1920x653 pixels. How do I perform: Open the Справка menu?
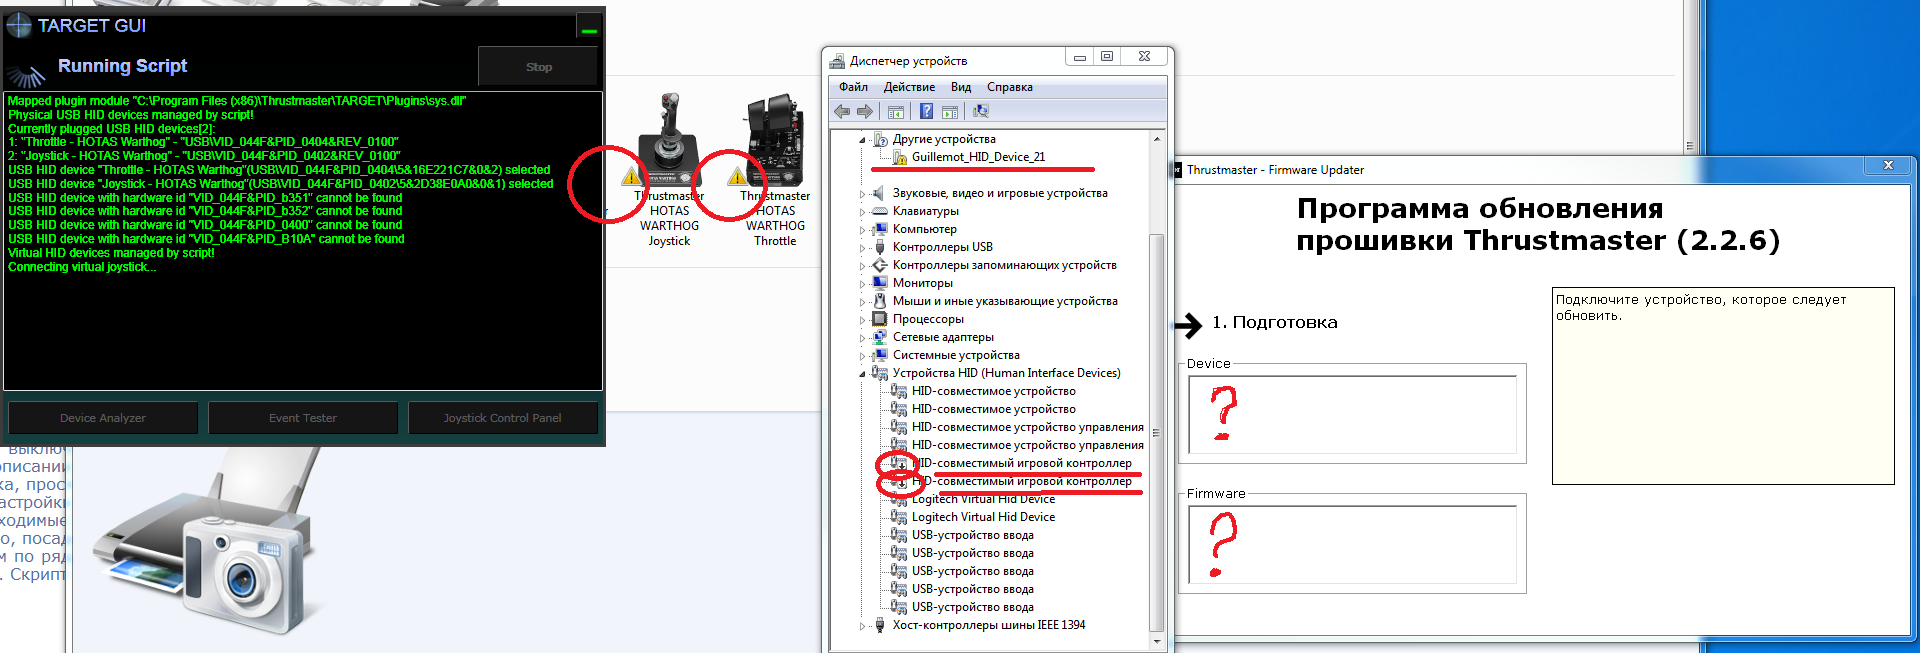pyautogui.click(x=1010, y=87)
